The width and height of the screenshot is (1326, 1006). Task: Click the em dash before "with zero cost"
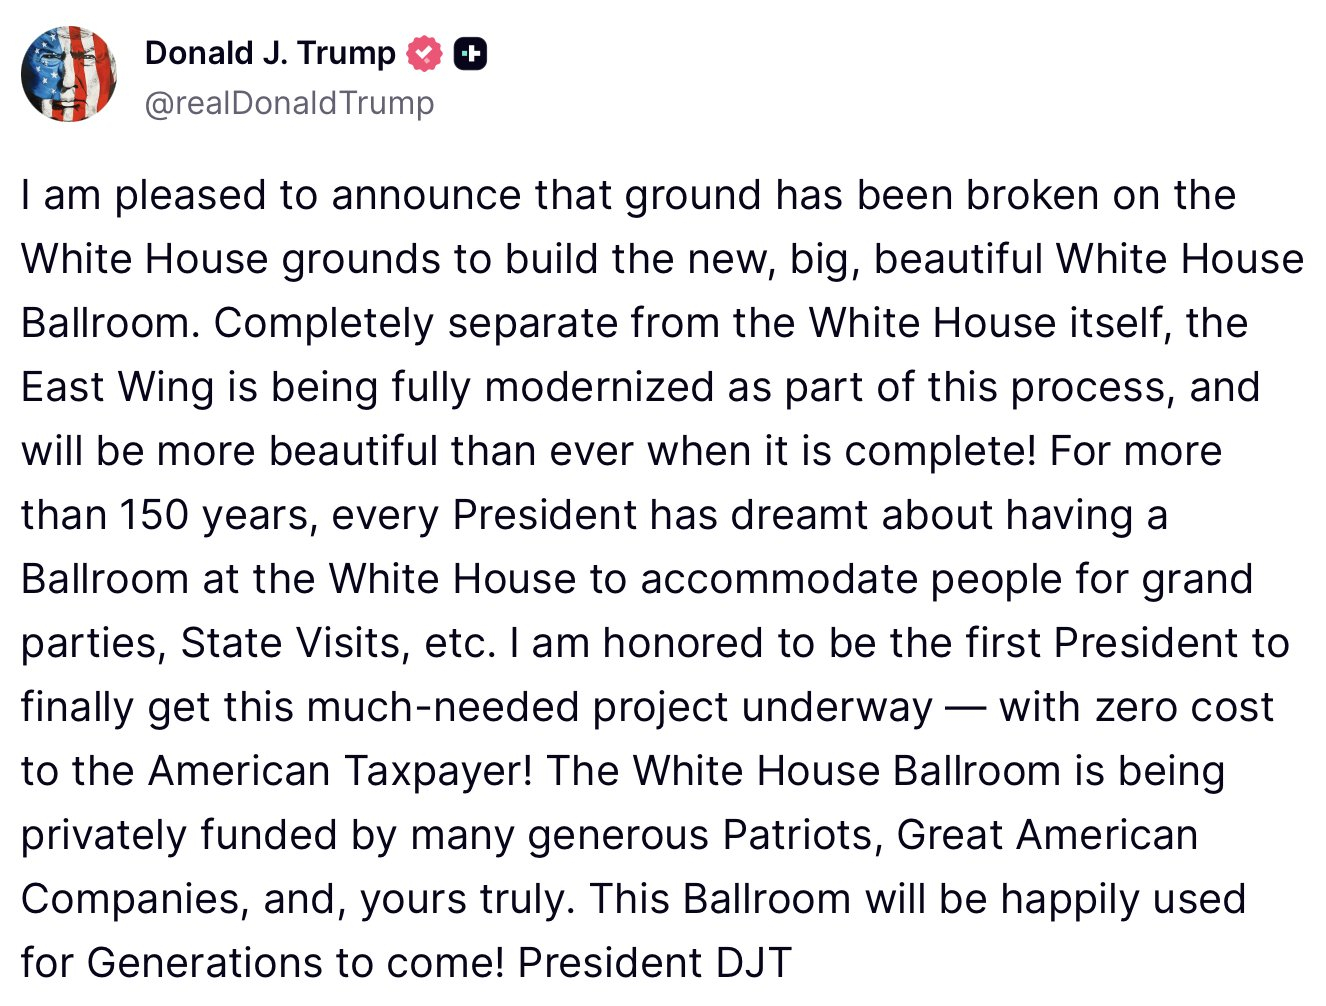click(x=965, y=708)
